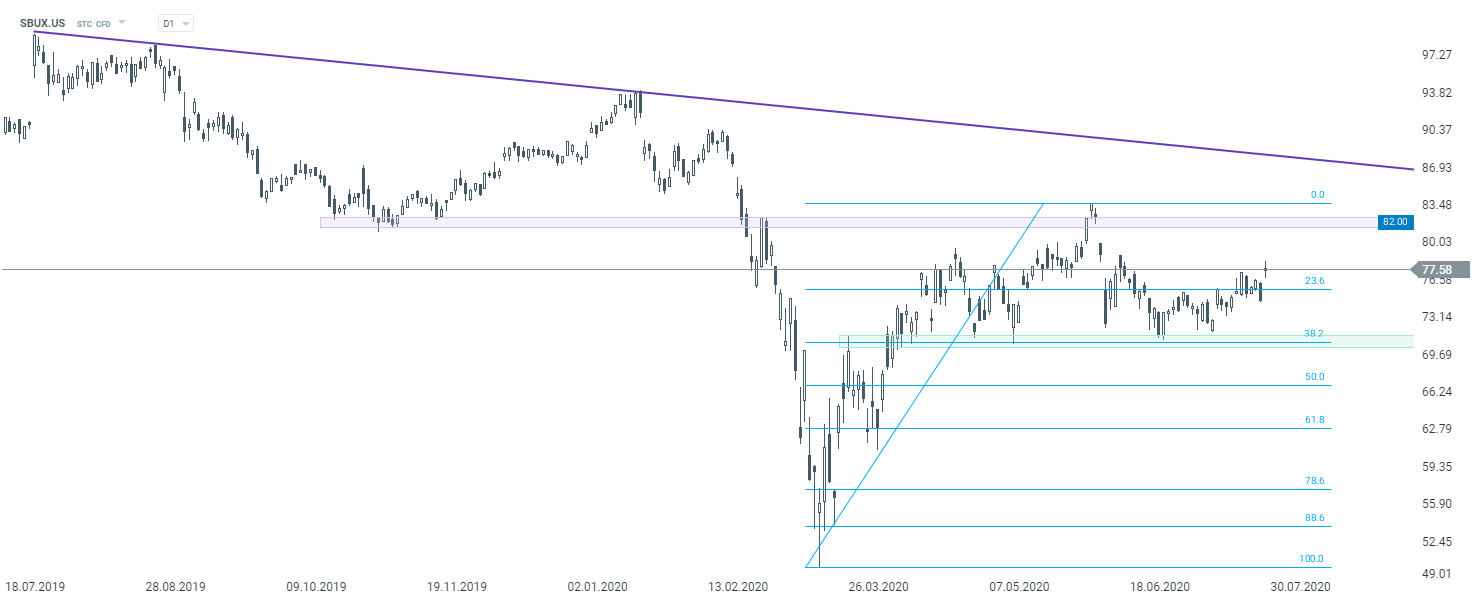Click the 13.02.2020 date axis label
Viewport: 1482px width, 604px height.
pos(740,587)
